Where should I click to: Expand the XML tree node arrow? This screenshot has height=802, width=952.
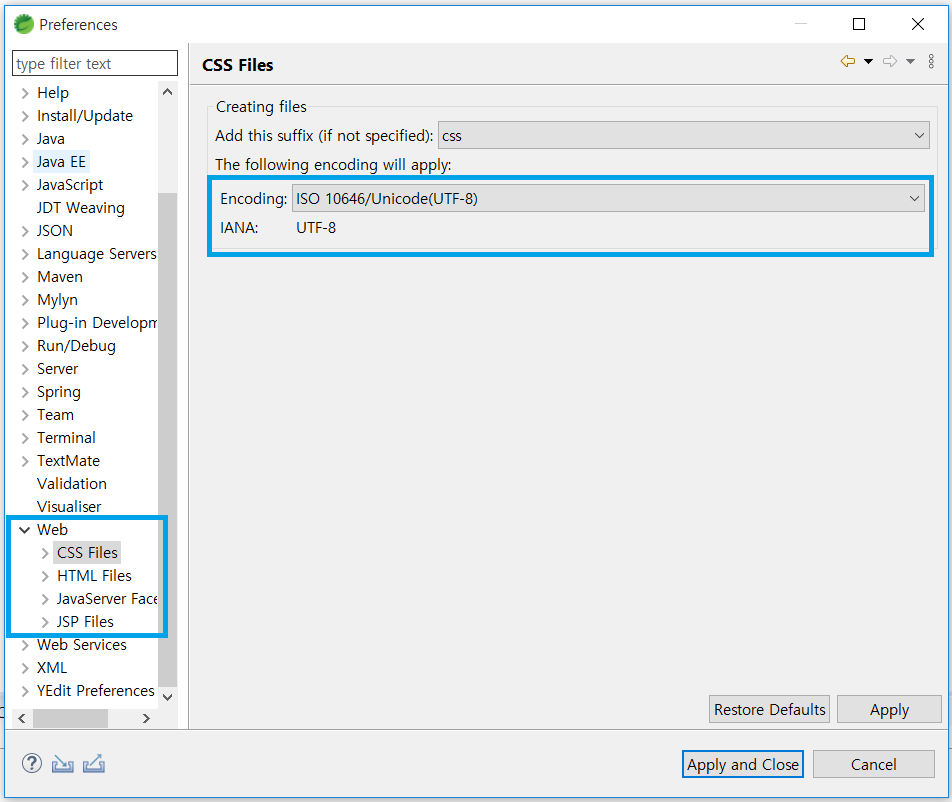click(25, 668)
